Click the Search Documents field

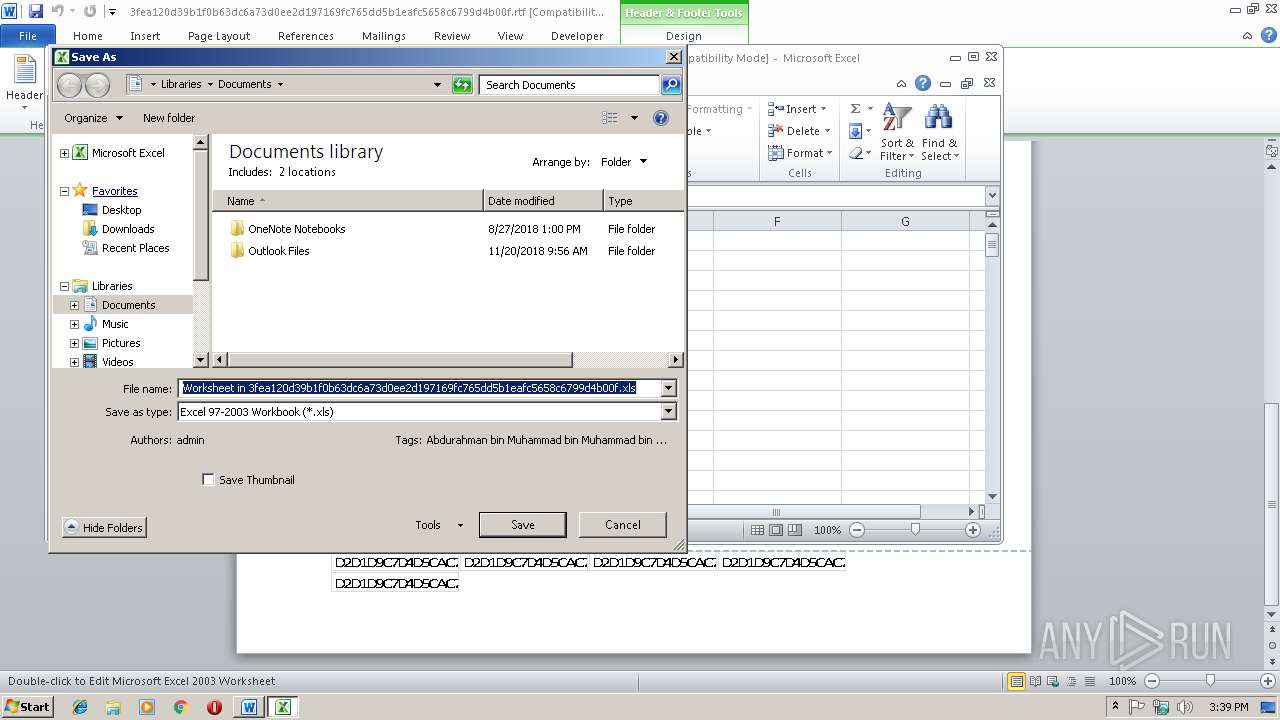568,85
